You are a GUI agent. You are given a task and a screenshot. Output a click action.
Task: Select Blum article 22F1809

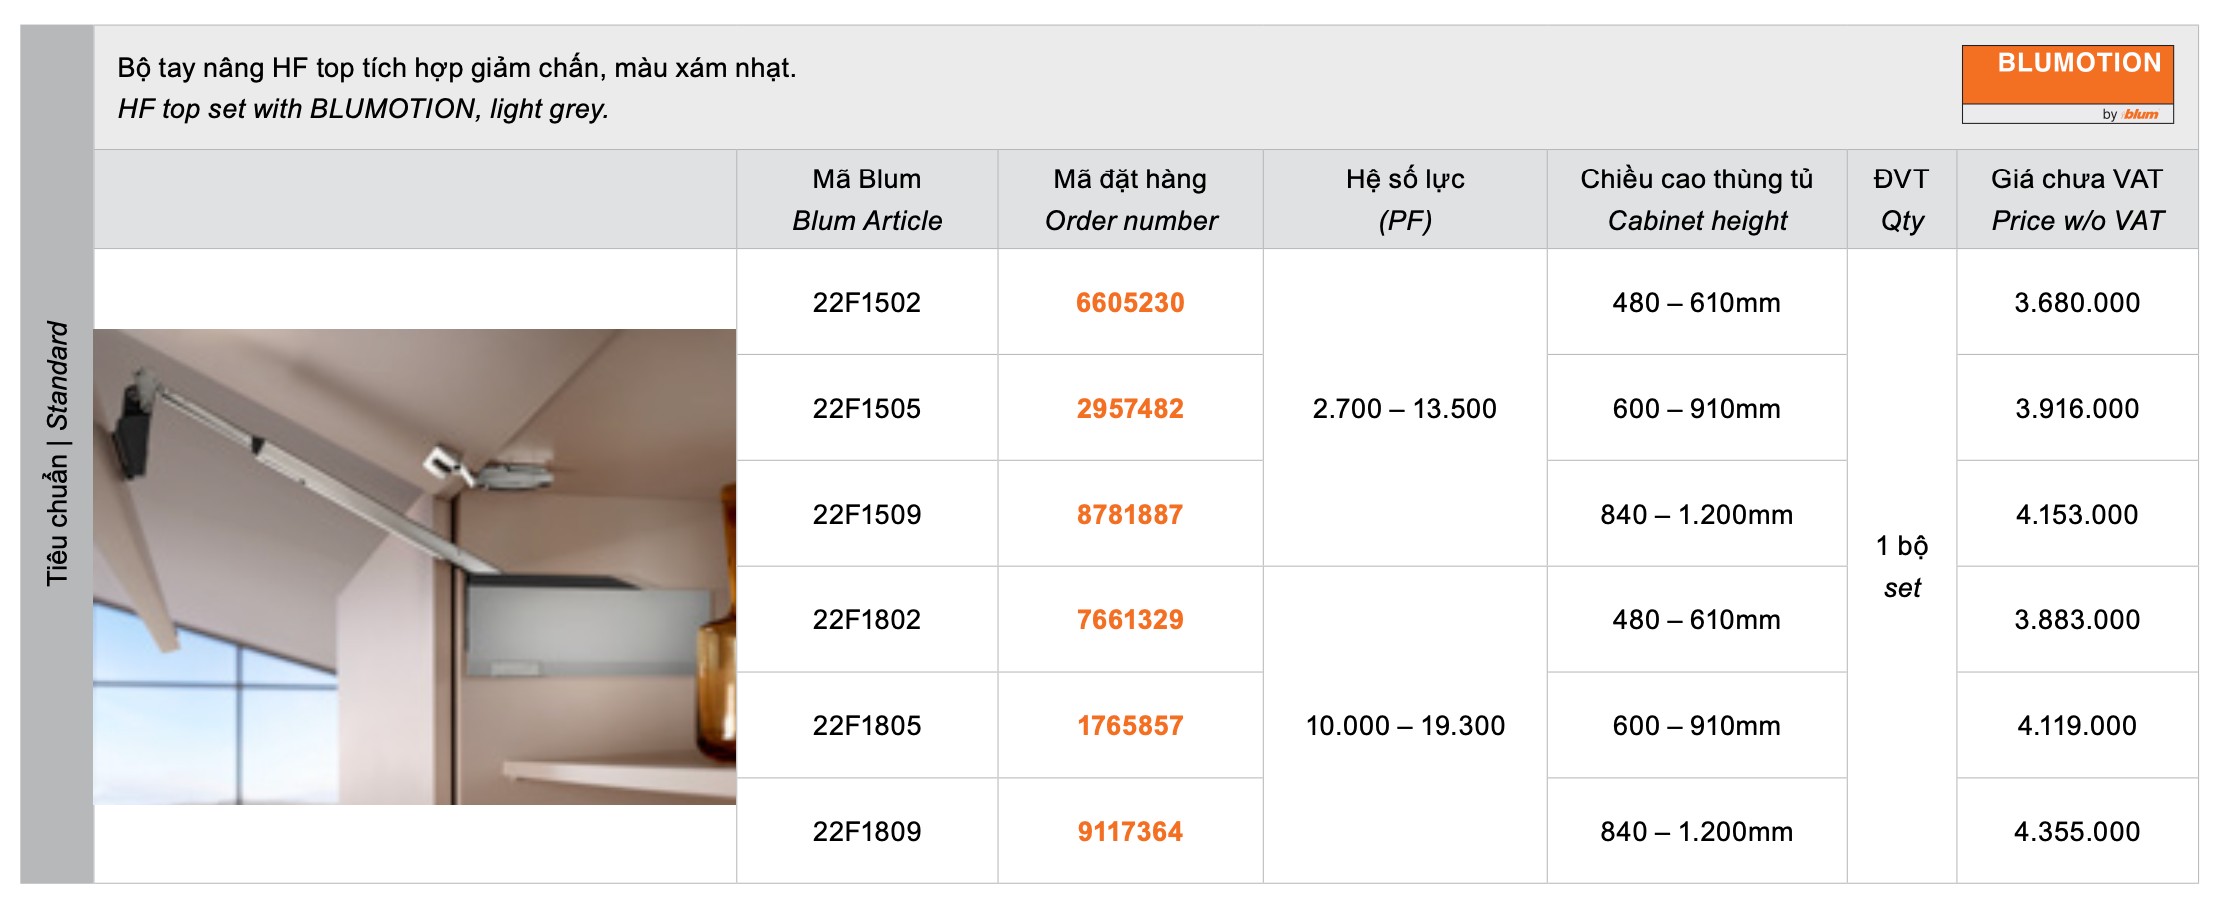[x=867, y=832]
